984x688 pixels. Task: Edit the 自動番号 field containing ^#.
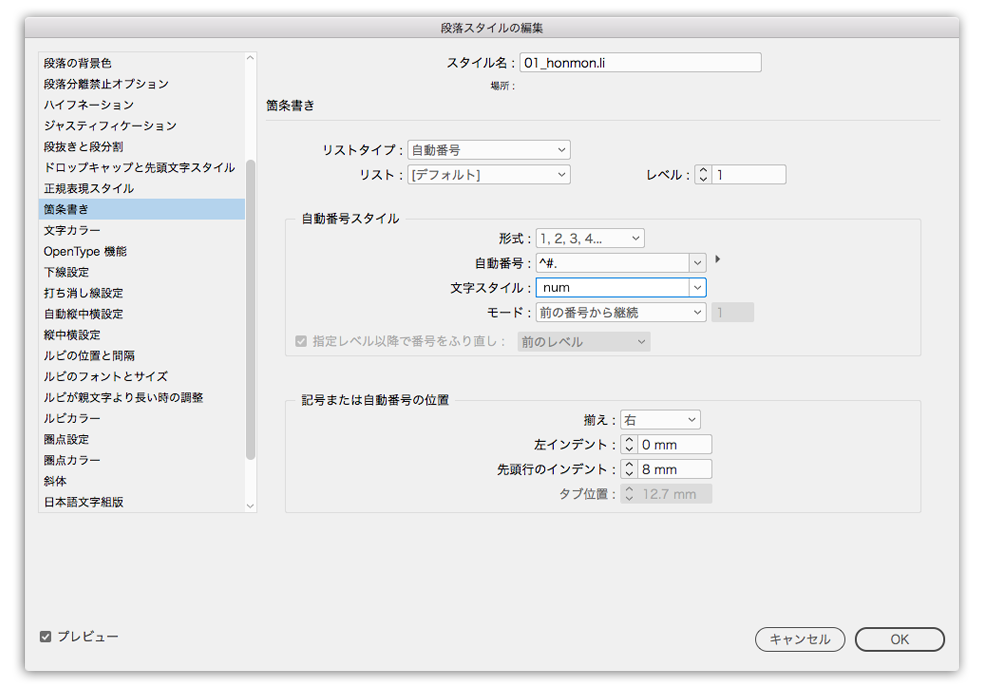click(x=610, y=263)
